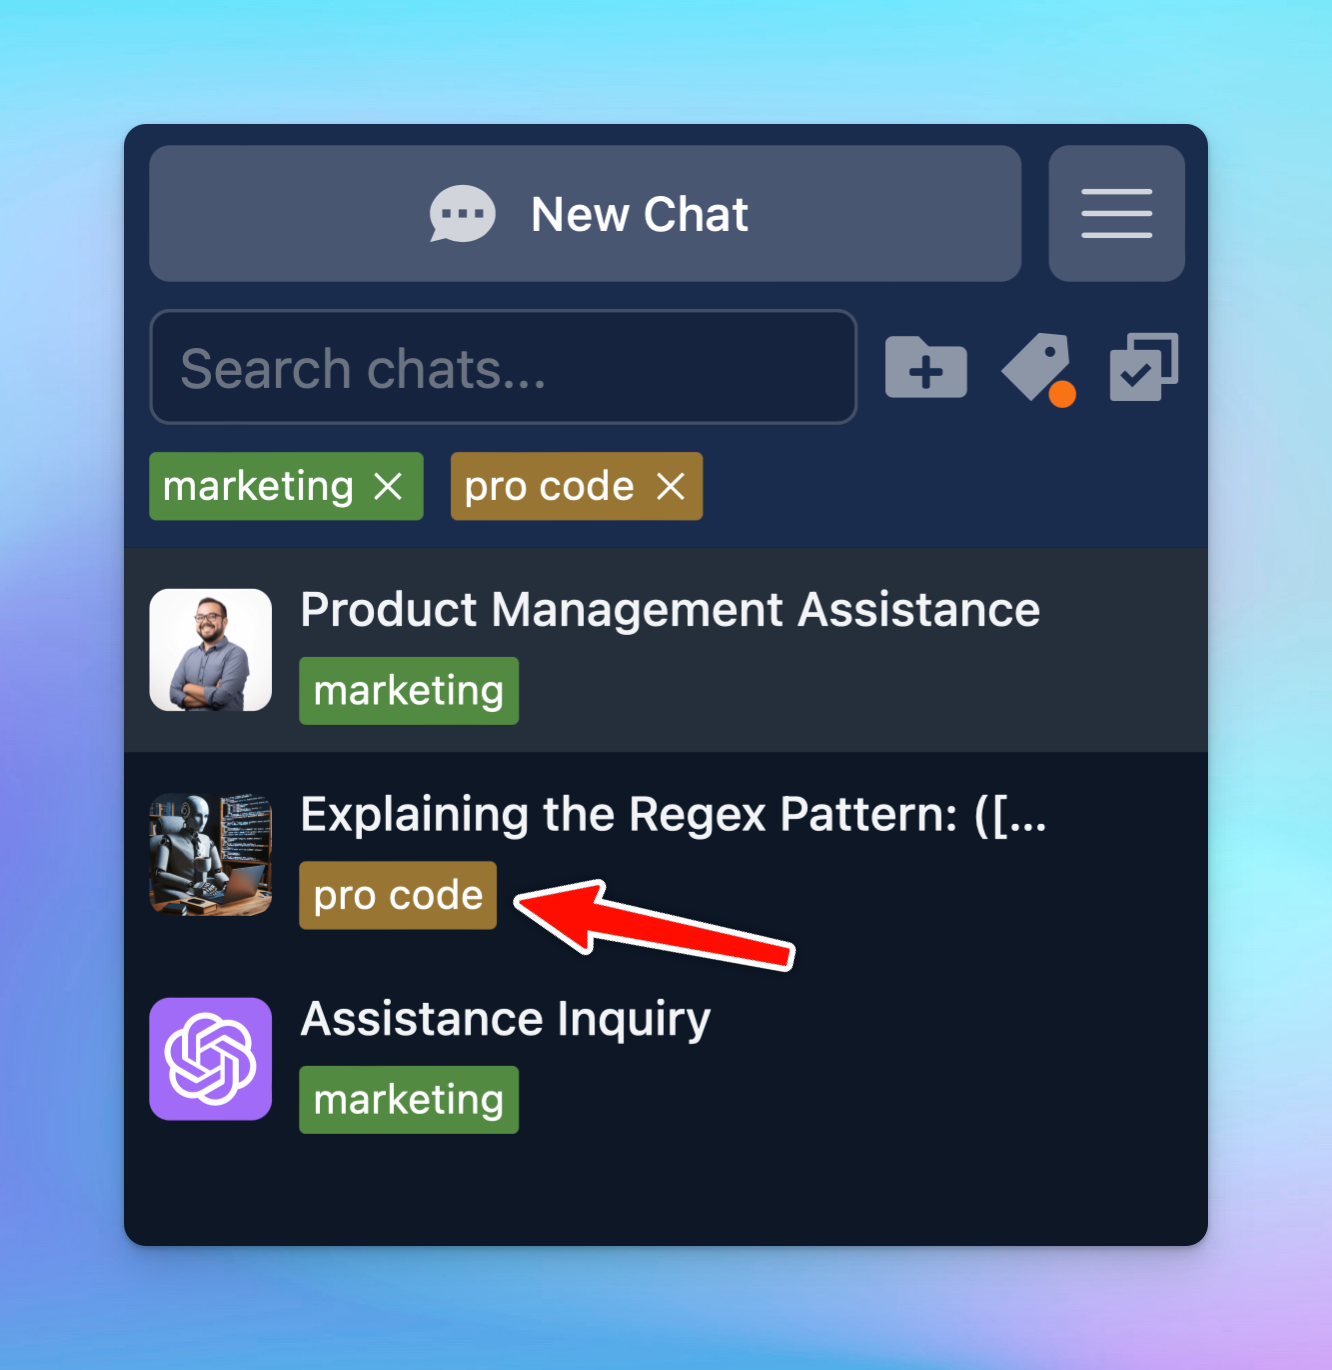Screen dimensions: 1332x1370
Task: Create a new chat folder
Action: pos(925,368)
